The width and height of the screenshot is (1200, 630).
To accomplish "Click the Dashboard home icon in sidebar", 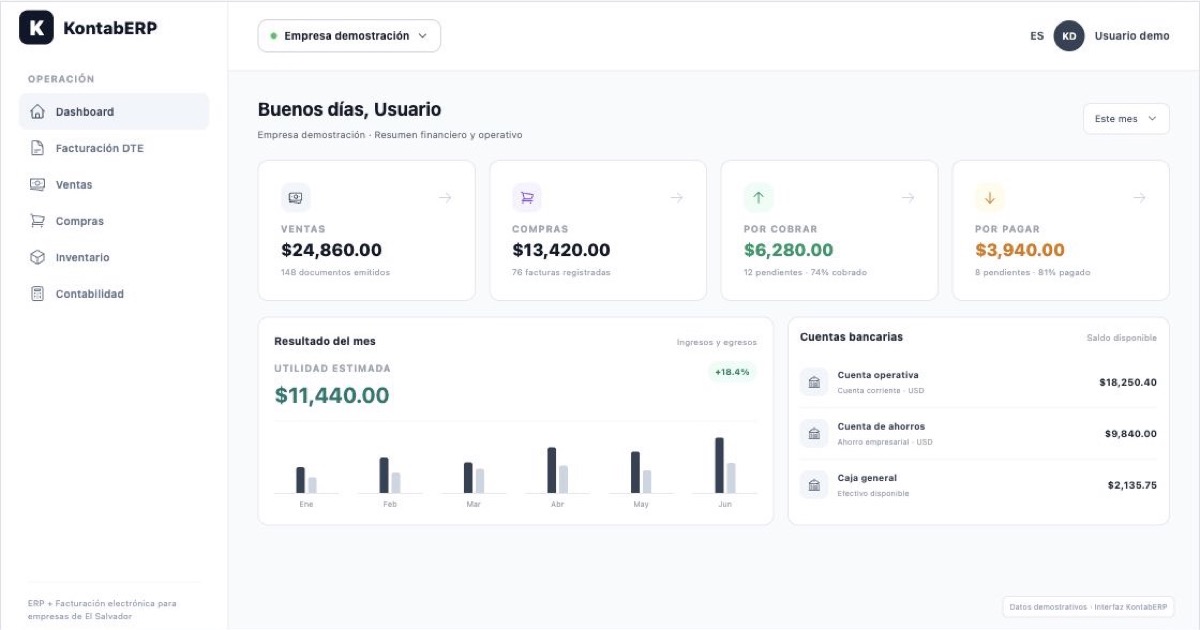I will [x=38, y=112].
